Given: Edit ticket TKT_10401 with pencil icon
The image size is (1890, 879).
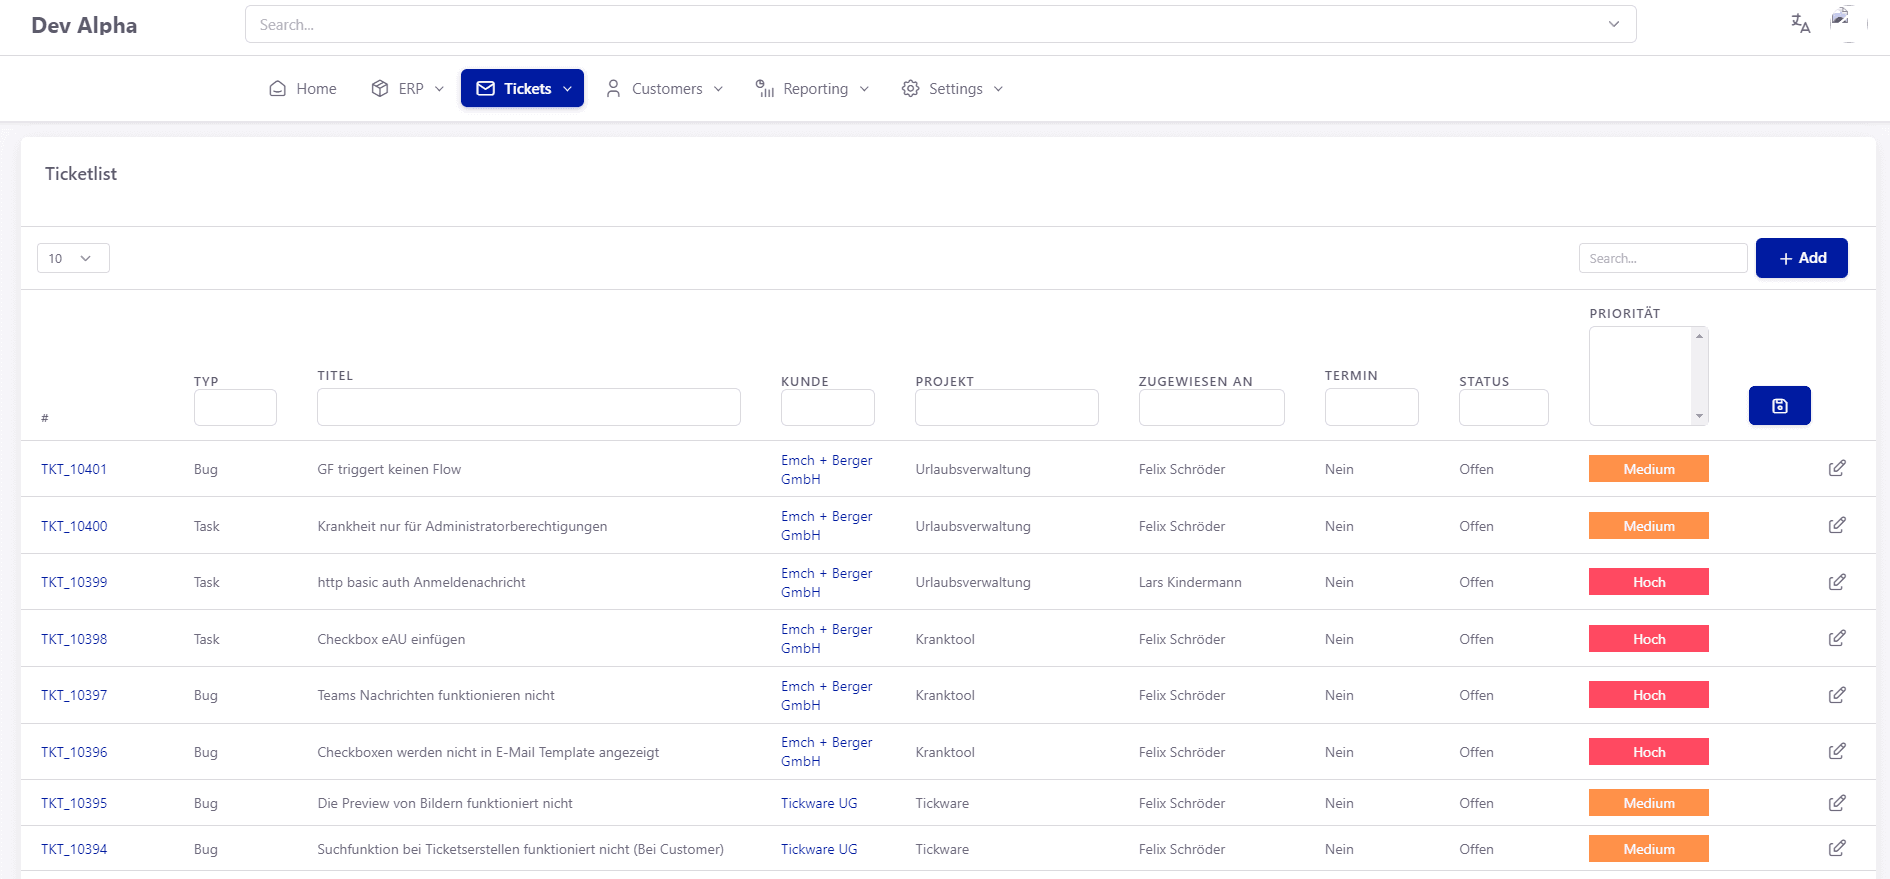Looking at the screenshot, I should coord(1837,468).
